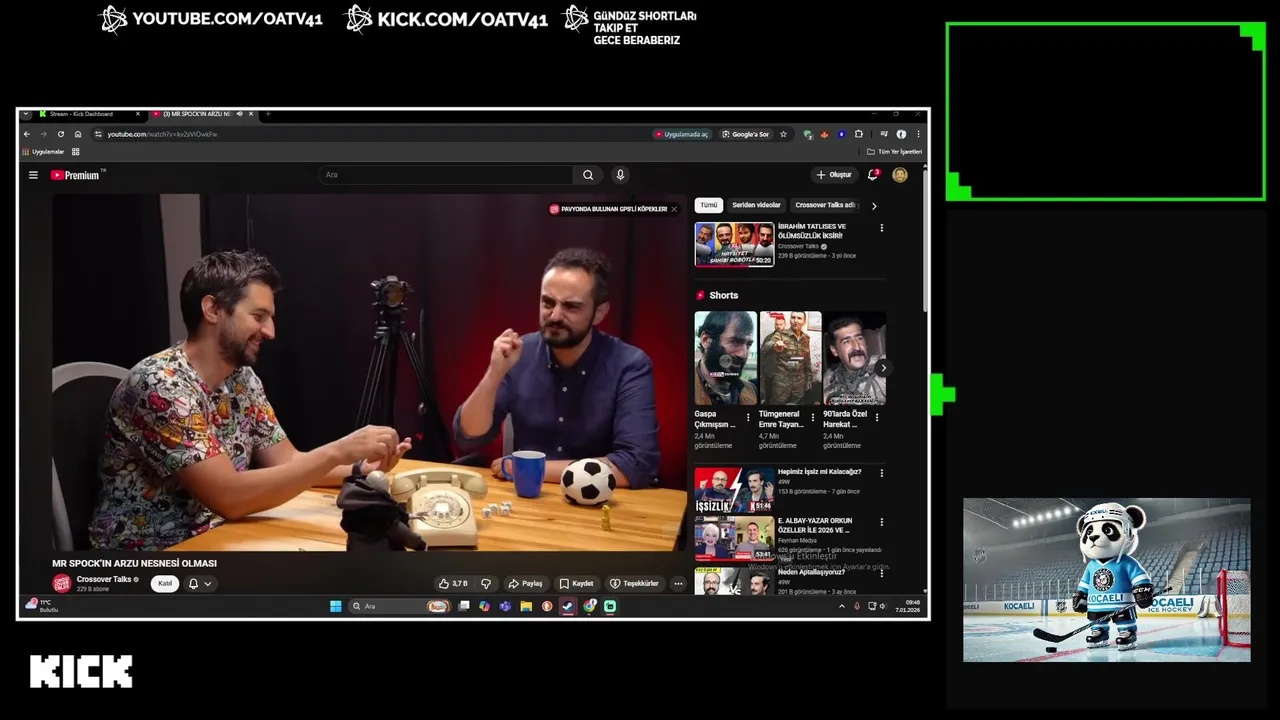The image size is (1280, 720).
Task: Click the Katıl join button
Action: click(165, 584)
